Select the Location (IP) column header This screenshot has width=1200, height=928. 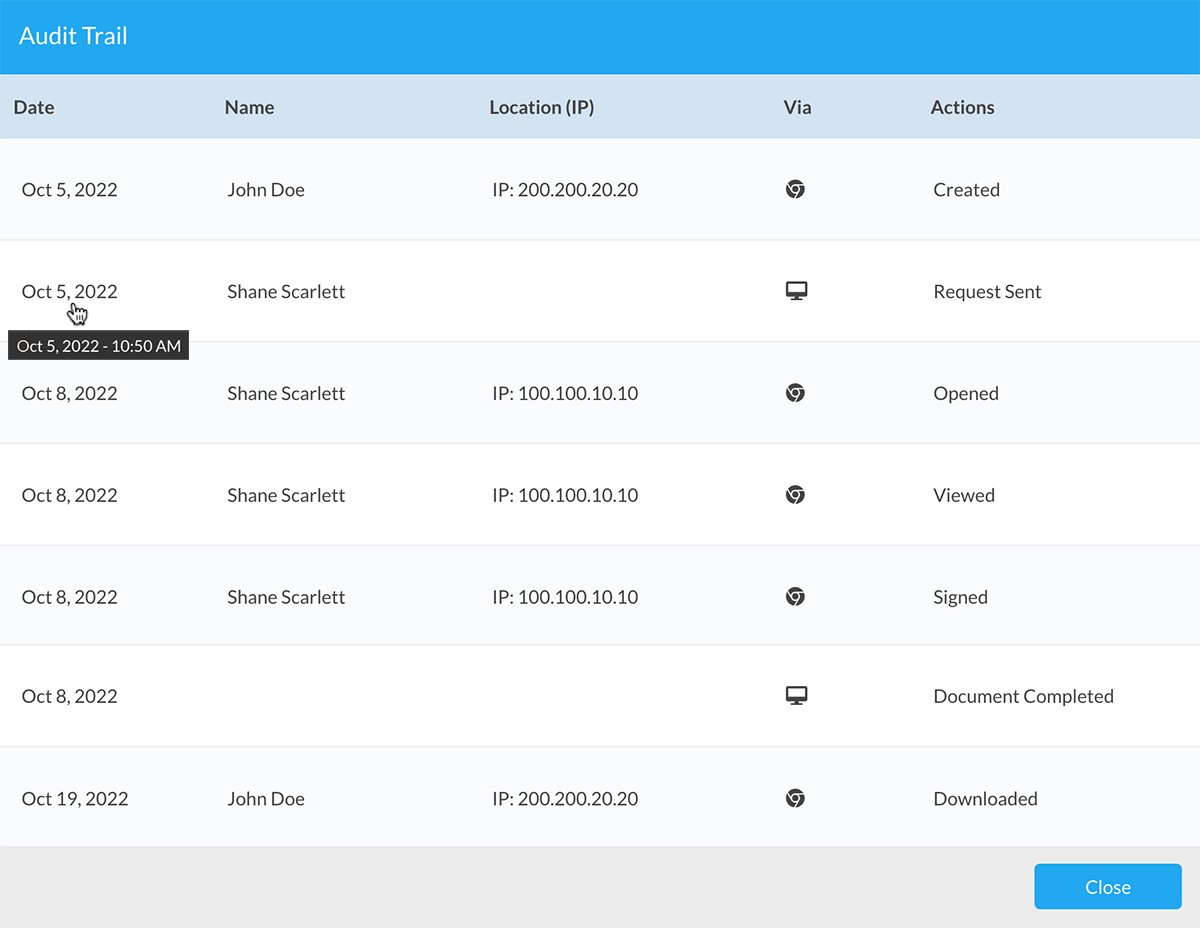(541, 107)
